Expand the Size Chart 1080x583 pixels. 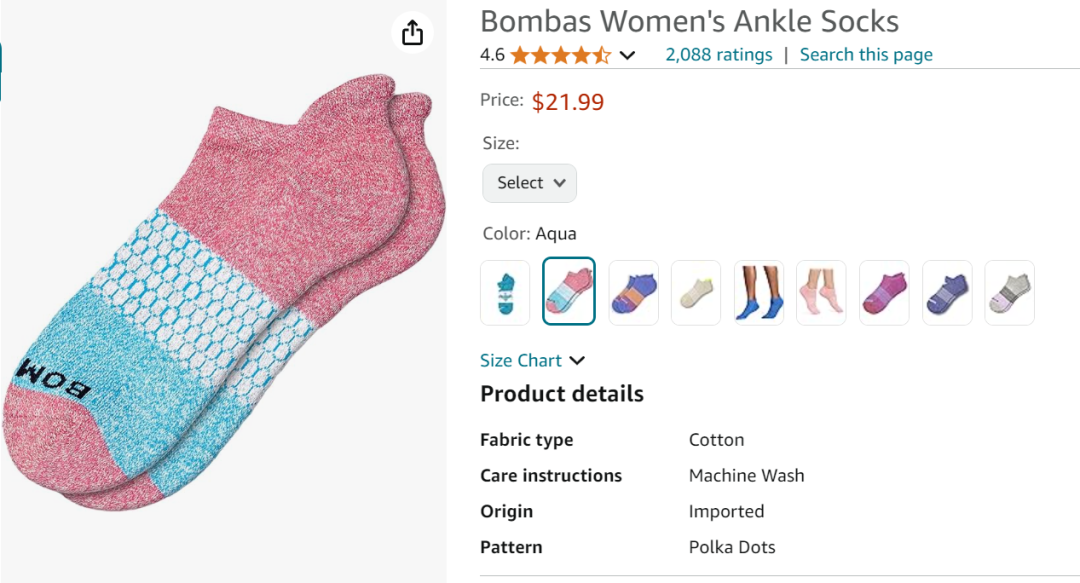tap(532, 361)
